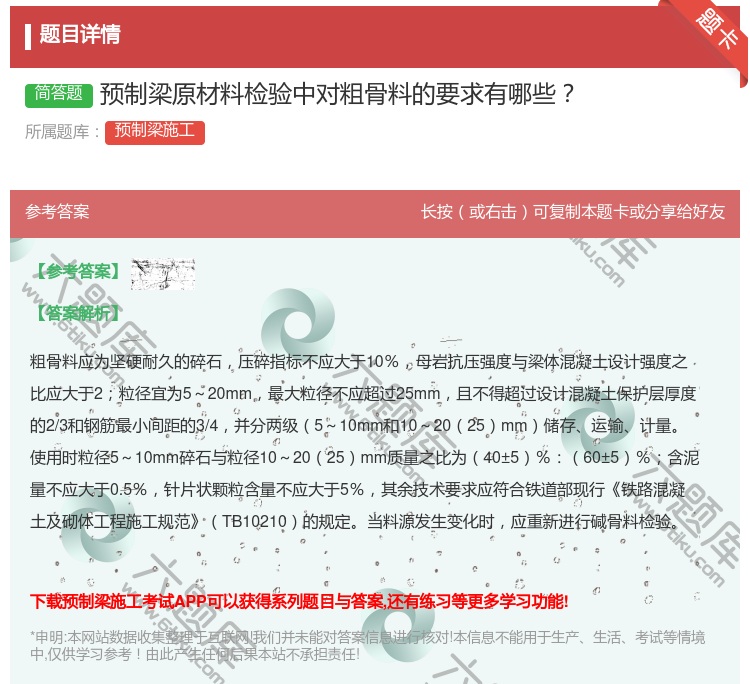Click the line starting 量不应大于0.5%
Viewport: 750px width, 684px height.
pyautogui.click(x=358, y=490)
